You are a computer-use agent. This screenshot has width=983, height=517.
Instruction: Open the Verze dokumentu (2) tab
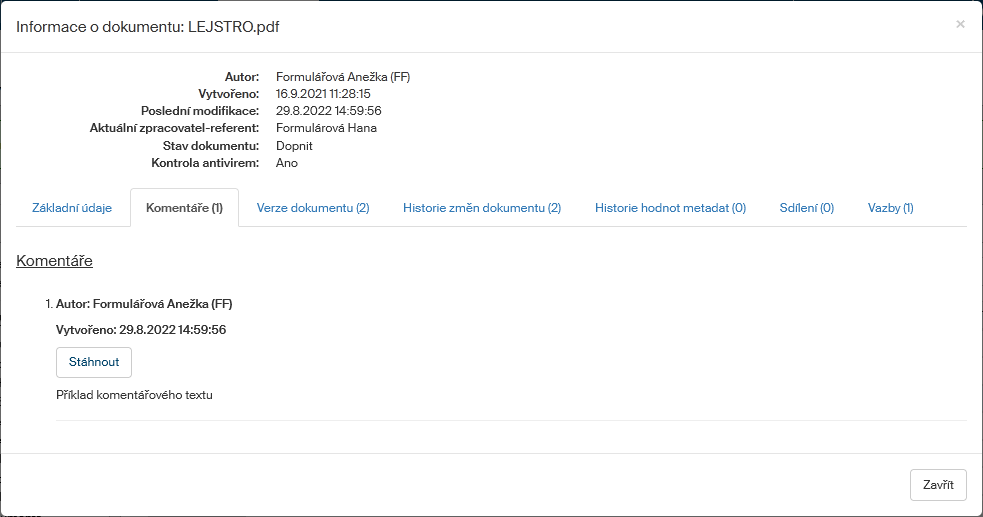tap(313, 208)
